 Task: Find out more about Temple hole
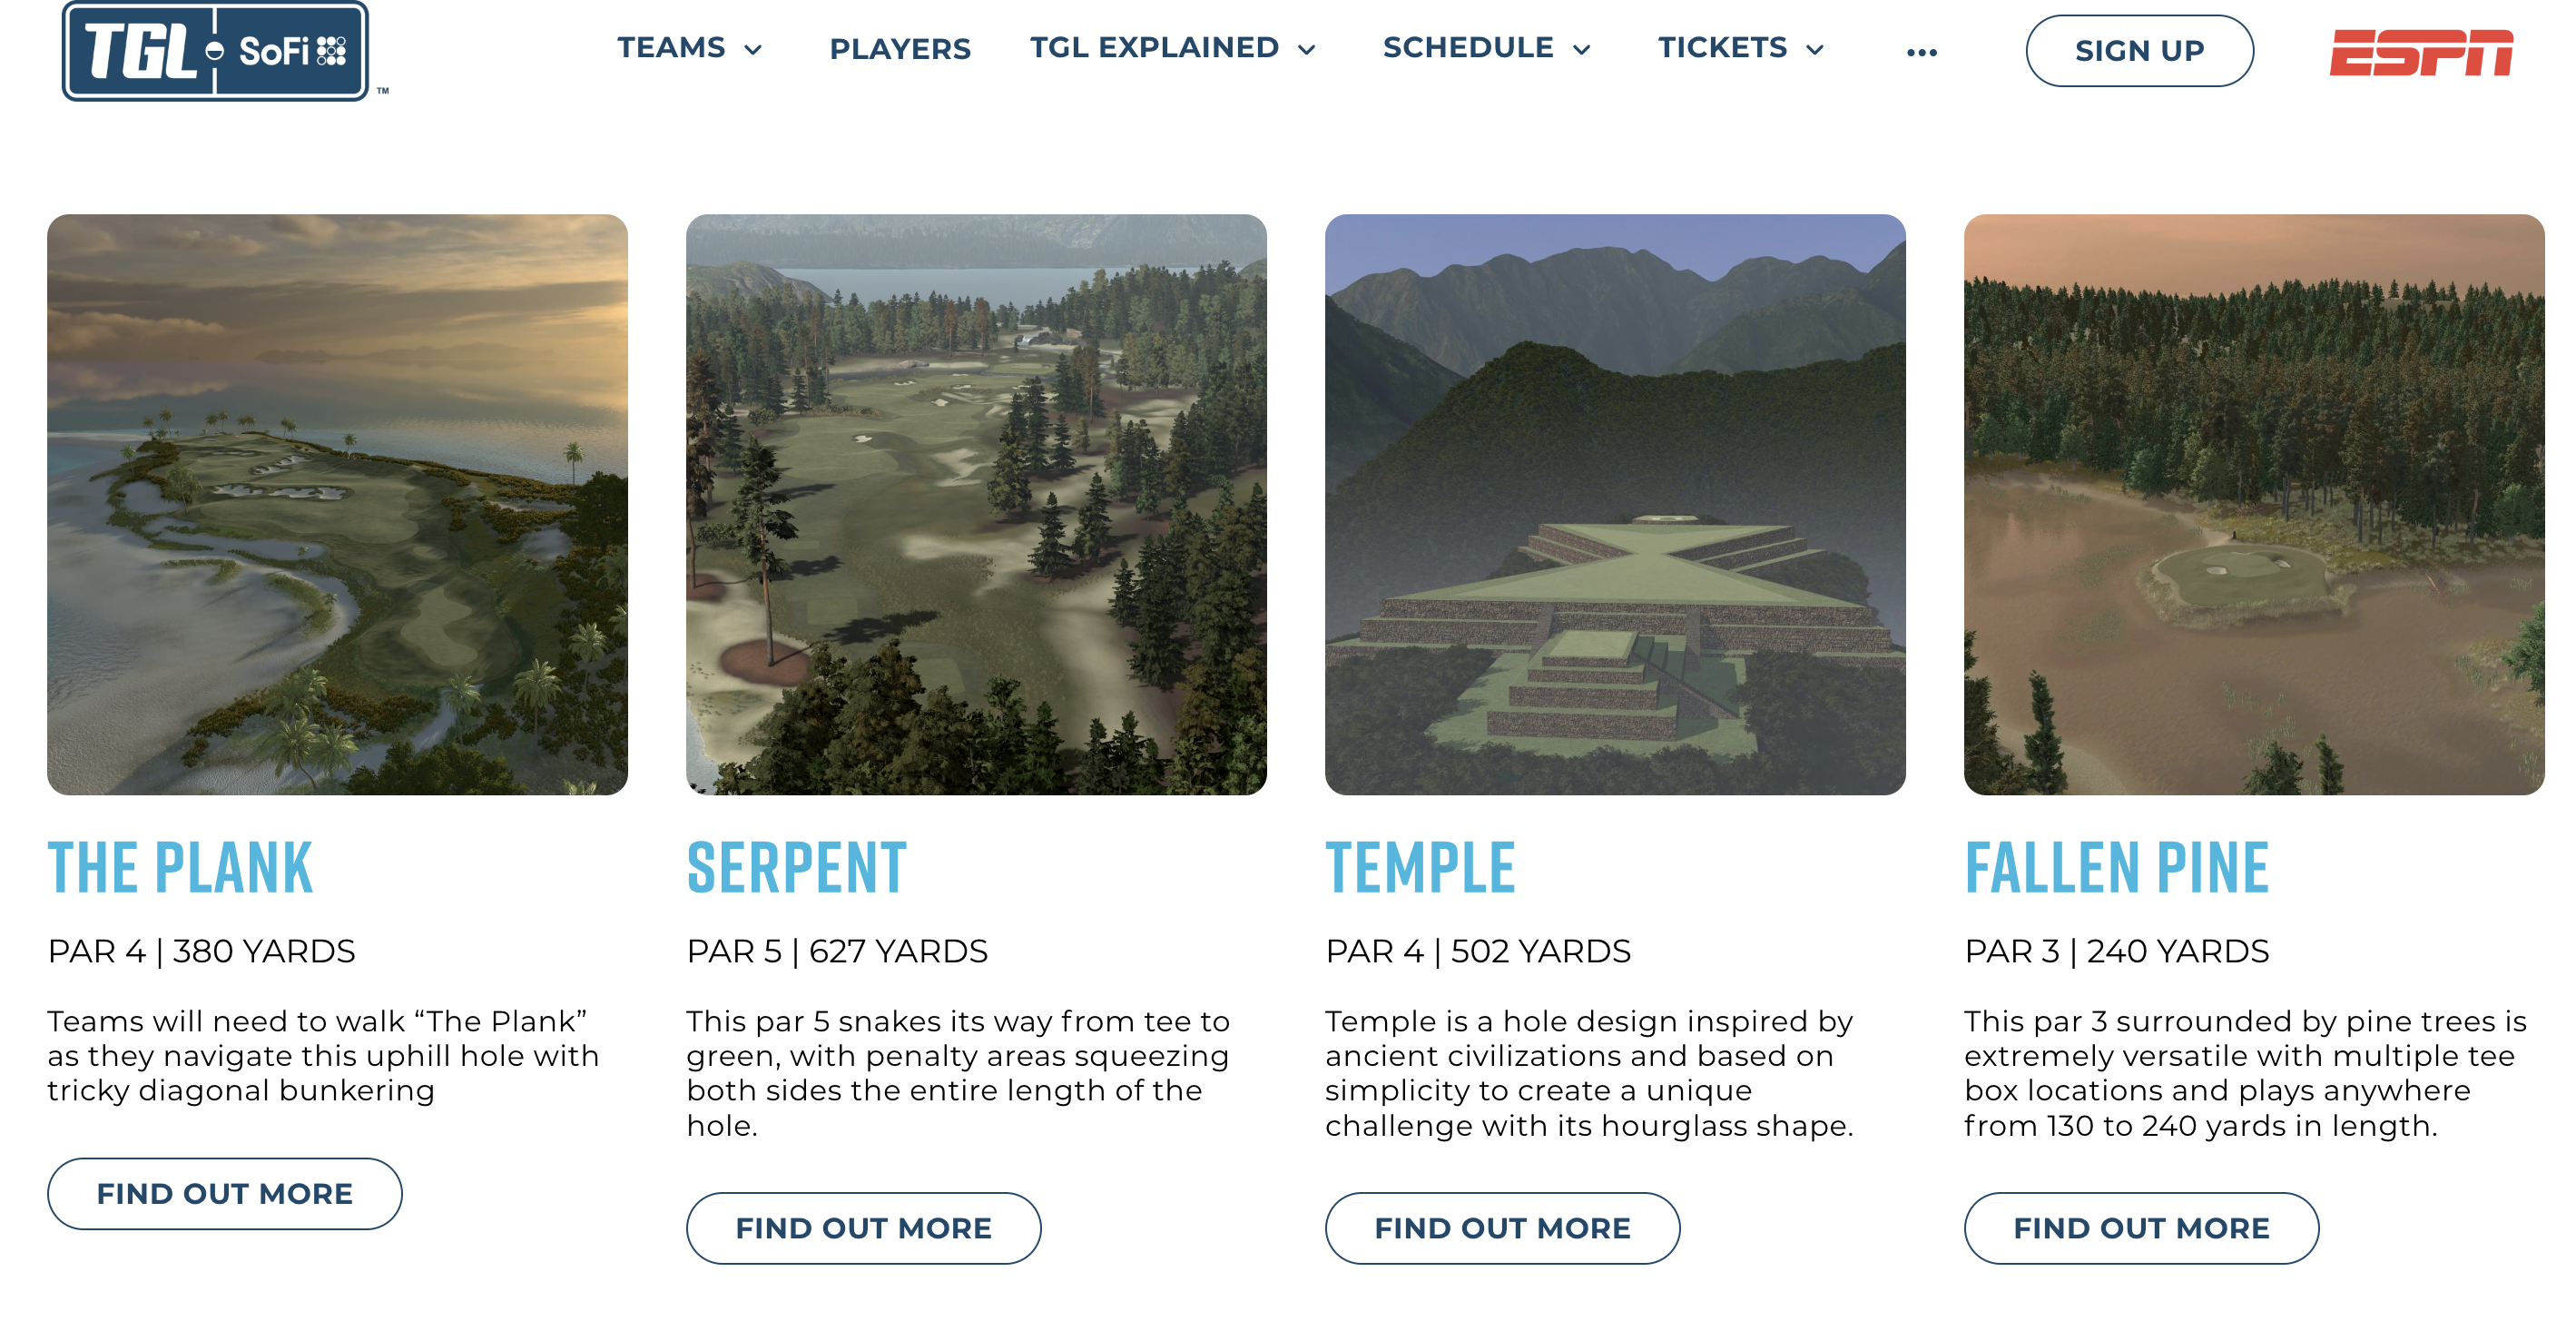(1502, 1228)
